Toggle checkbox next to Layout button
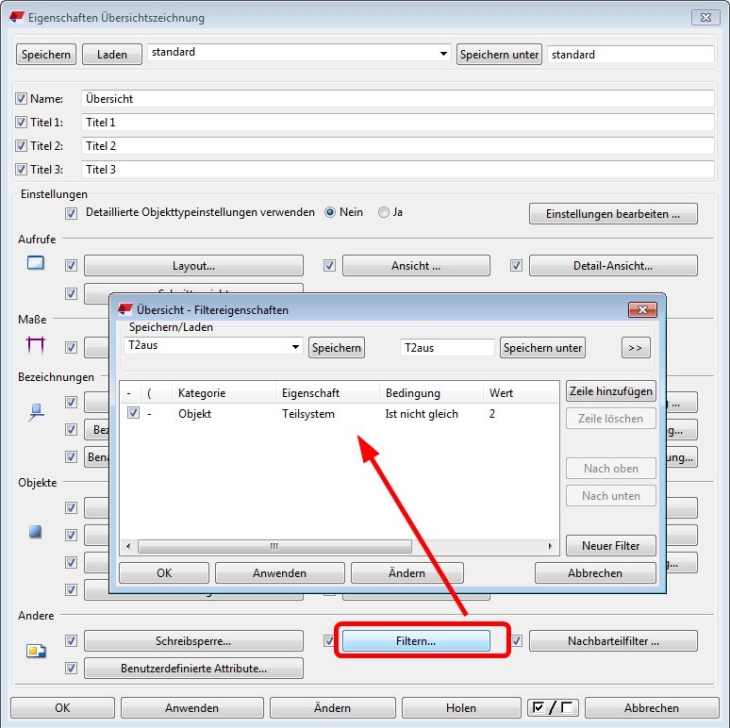730x728 pixels. click(71, 265)
